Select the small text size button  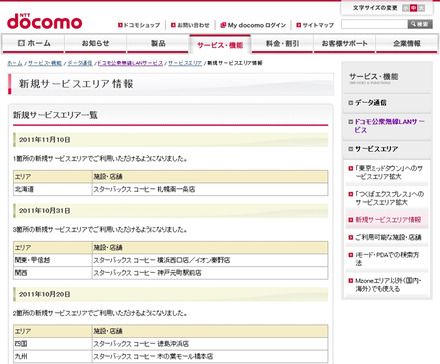tap(406, 8)
